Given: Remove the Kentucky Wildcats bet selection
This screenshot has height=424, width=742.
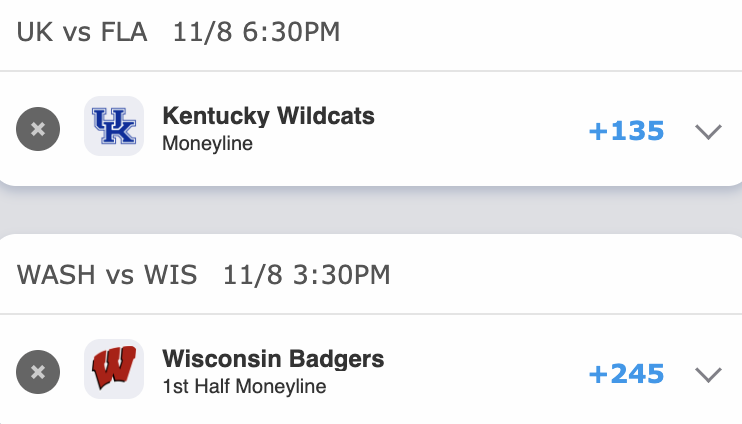Looking at the screenshot, I should pos(38,129).
